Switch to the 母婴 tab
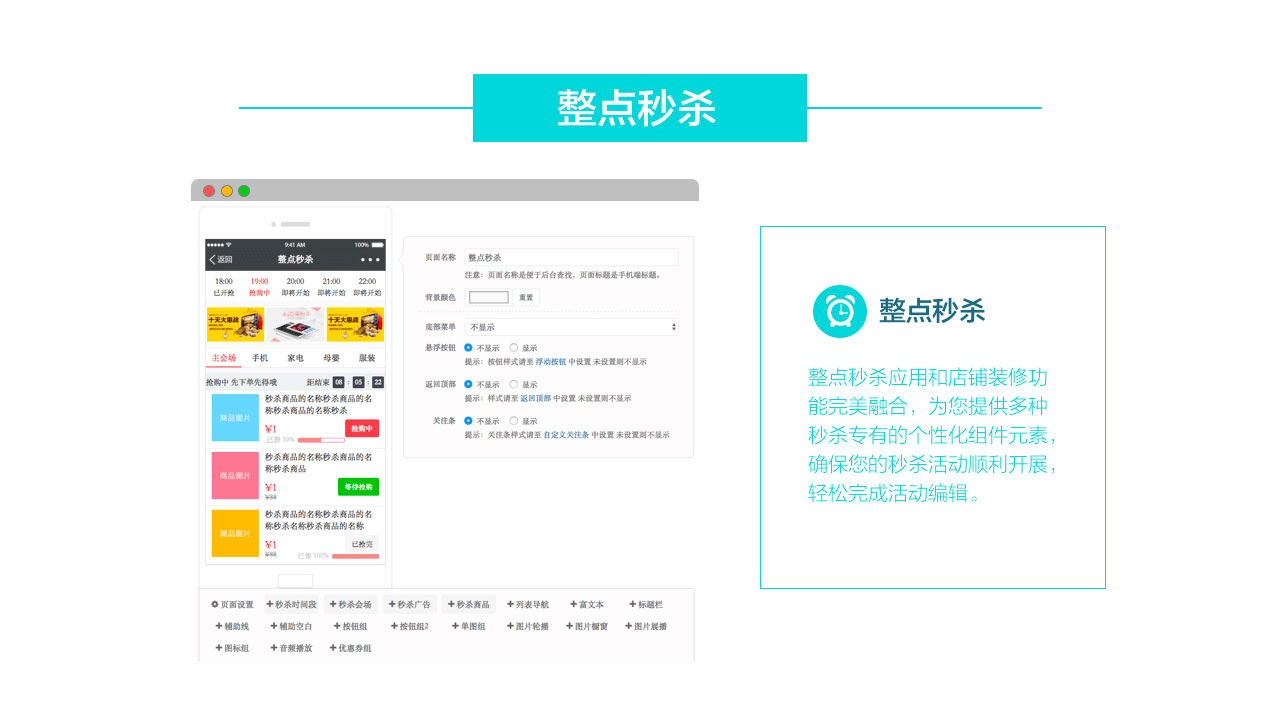The width and height of the screenshot is (1280, 720). [331, 358]
